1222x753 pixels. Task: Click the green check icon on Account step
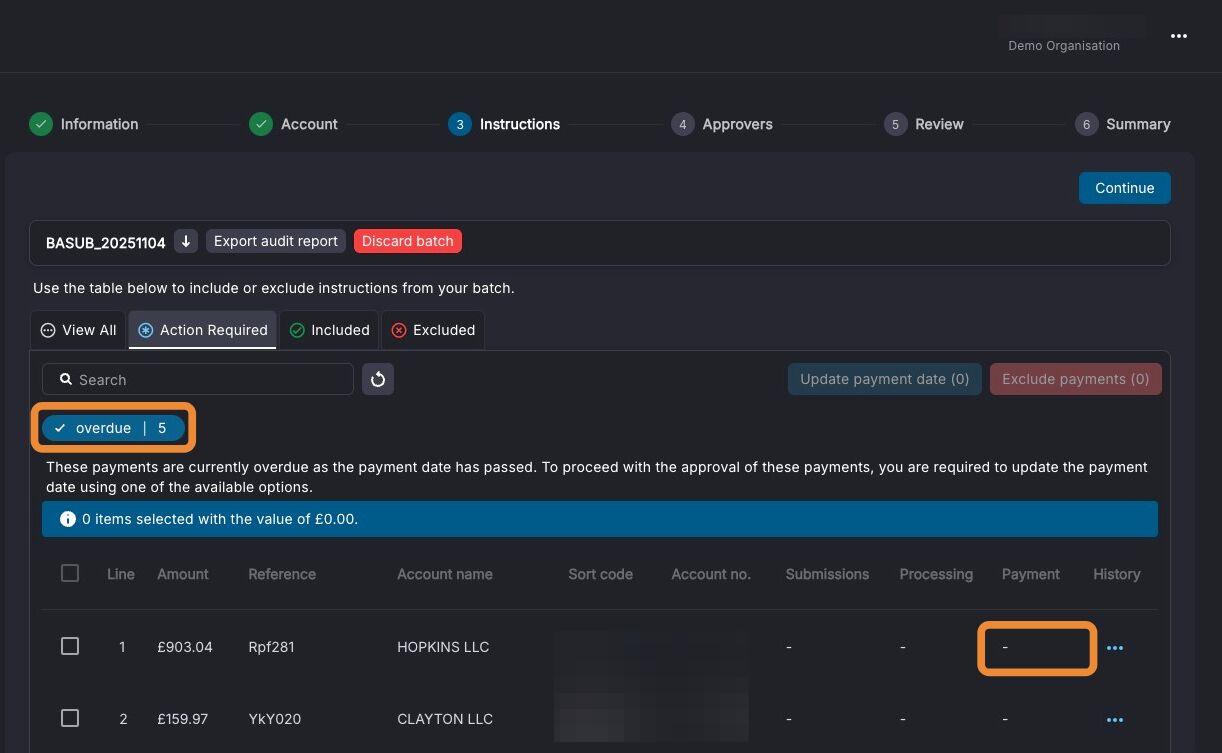tap(260, 124)
